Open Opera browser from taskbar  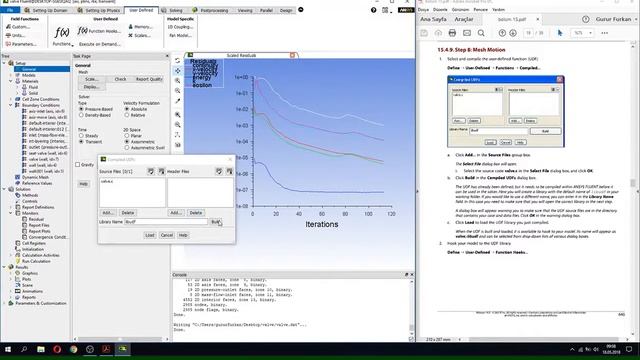pos(57,349)
